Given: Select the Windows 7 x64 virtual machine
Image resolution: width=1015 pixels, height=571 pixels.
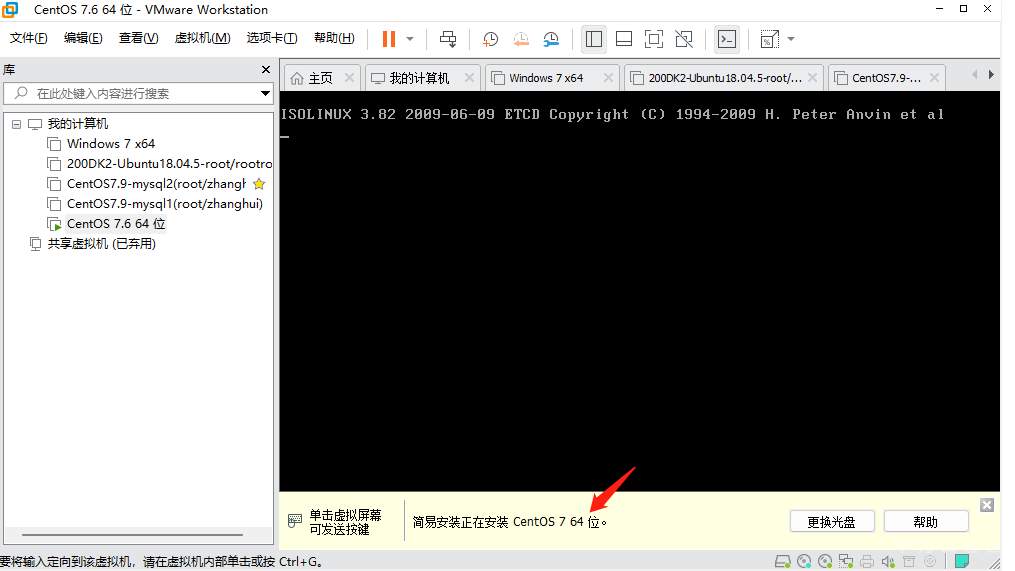Looking at the screenshot, I should coord(111,144).
